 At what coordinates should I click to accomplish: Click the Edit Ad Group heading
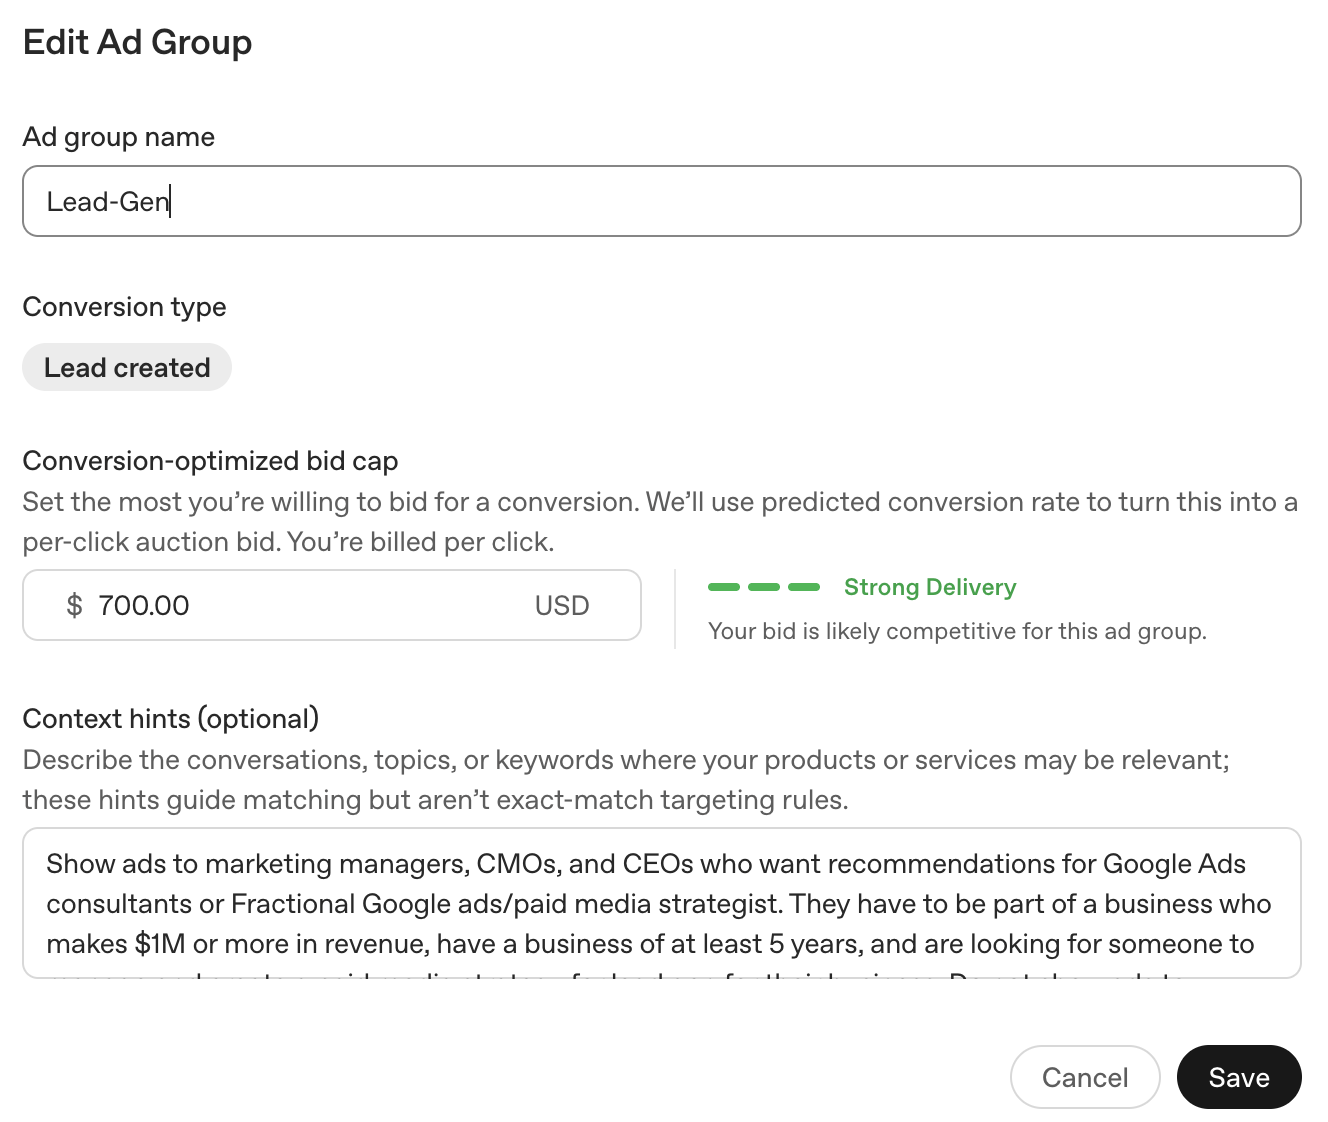coord(138,42)
